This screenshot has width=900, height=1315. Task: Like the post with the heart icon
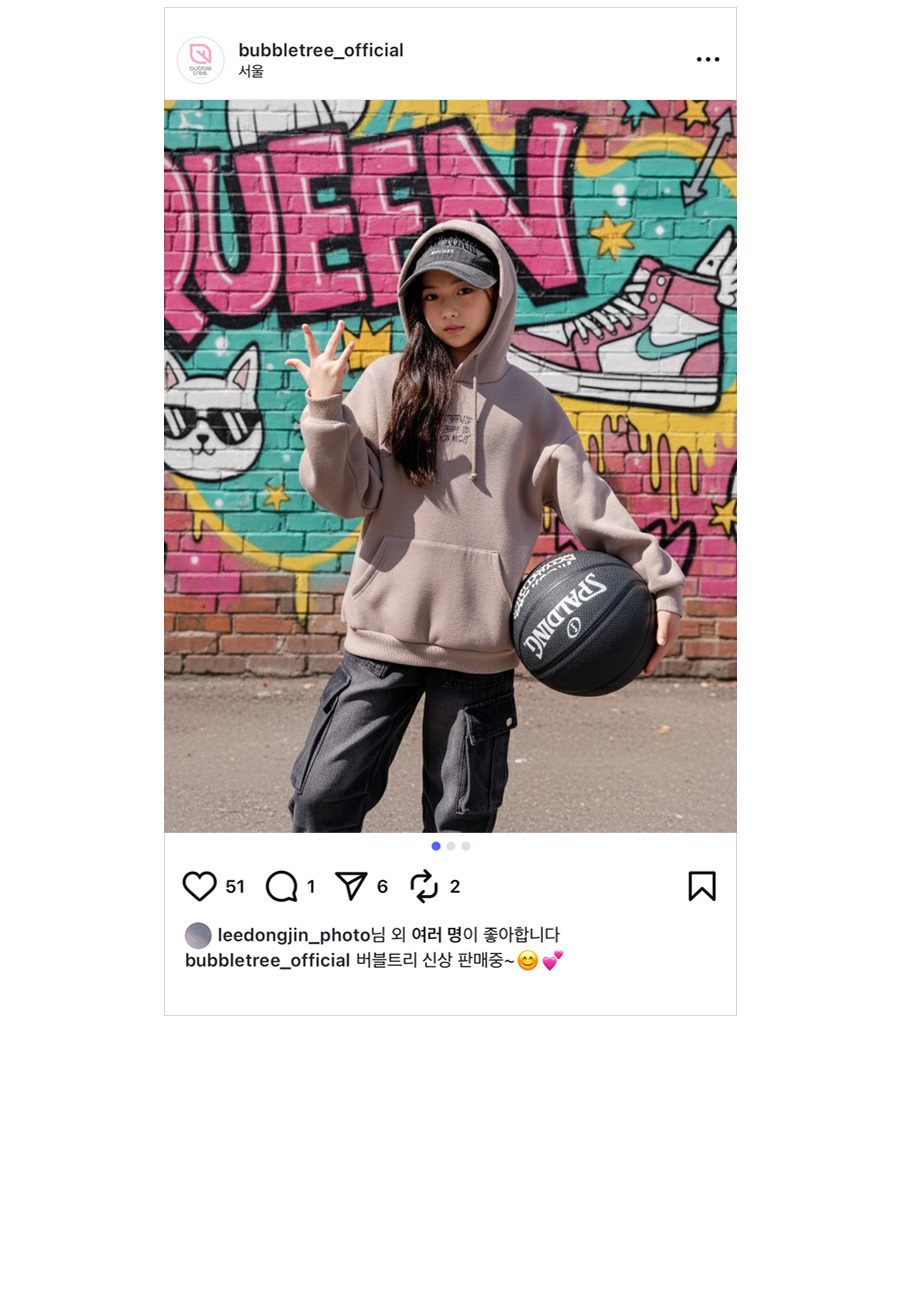(200, 886)
